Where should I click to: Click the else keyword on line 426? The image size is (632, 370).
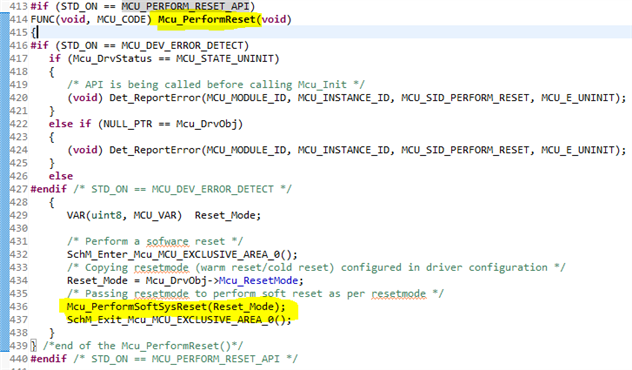(61, 176)
